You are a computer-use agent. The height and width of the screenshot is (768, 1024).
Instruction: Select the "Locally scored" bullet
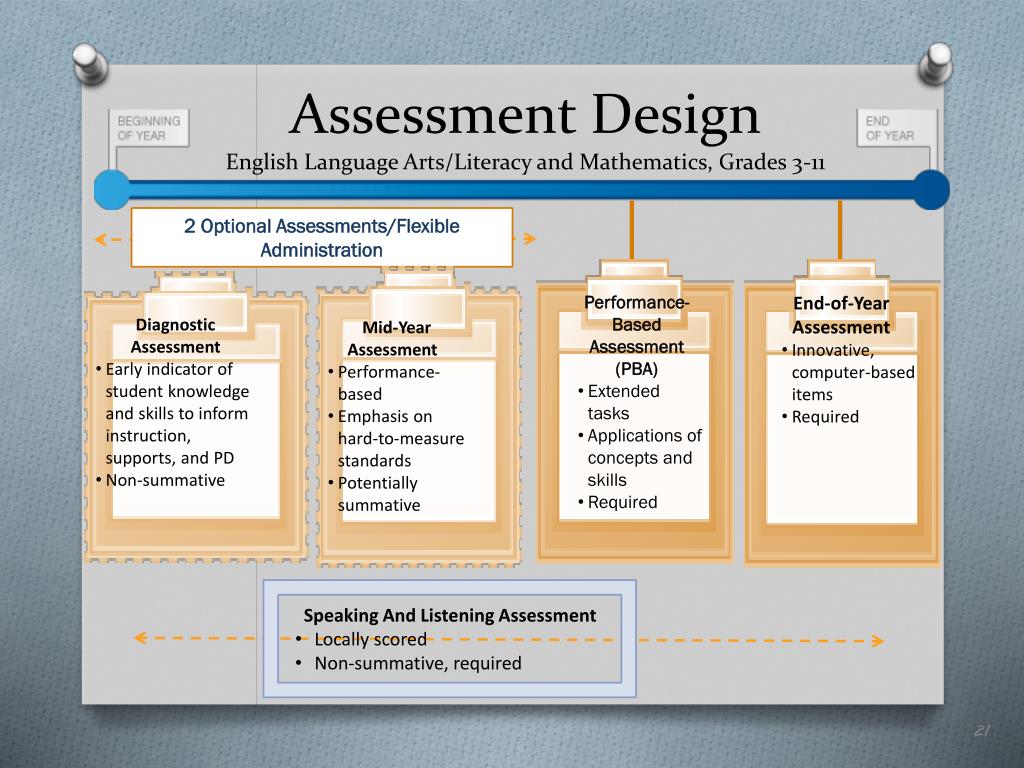tap(361, 639)
